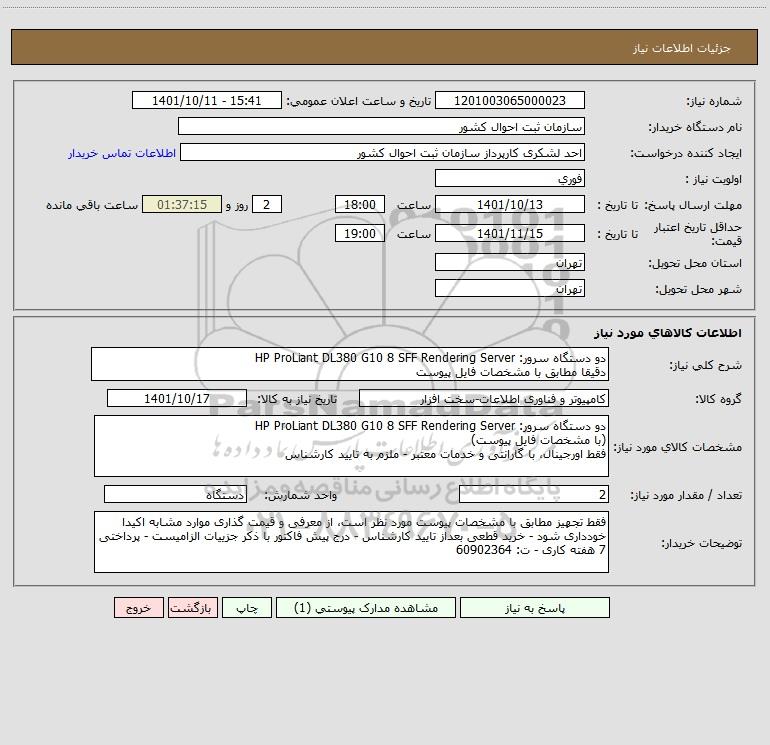Click the بازگشت back button

(x=192, y=607)
